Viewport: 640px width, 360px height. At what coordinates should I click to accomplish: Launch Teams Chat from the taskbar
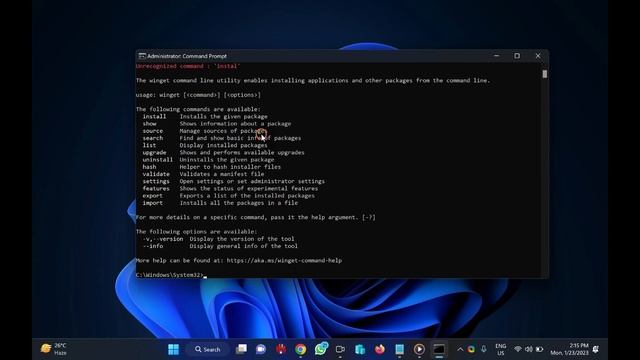[x=261, y=349]
